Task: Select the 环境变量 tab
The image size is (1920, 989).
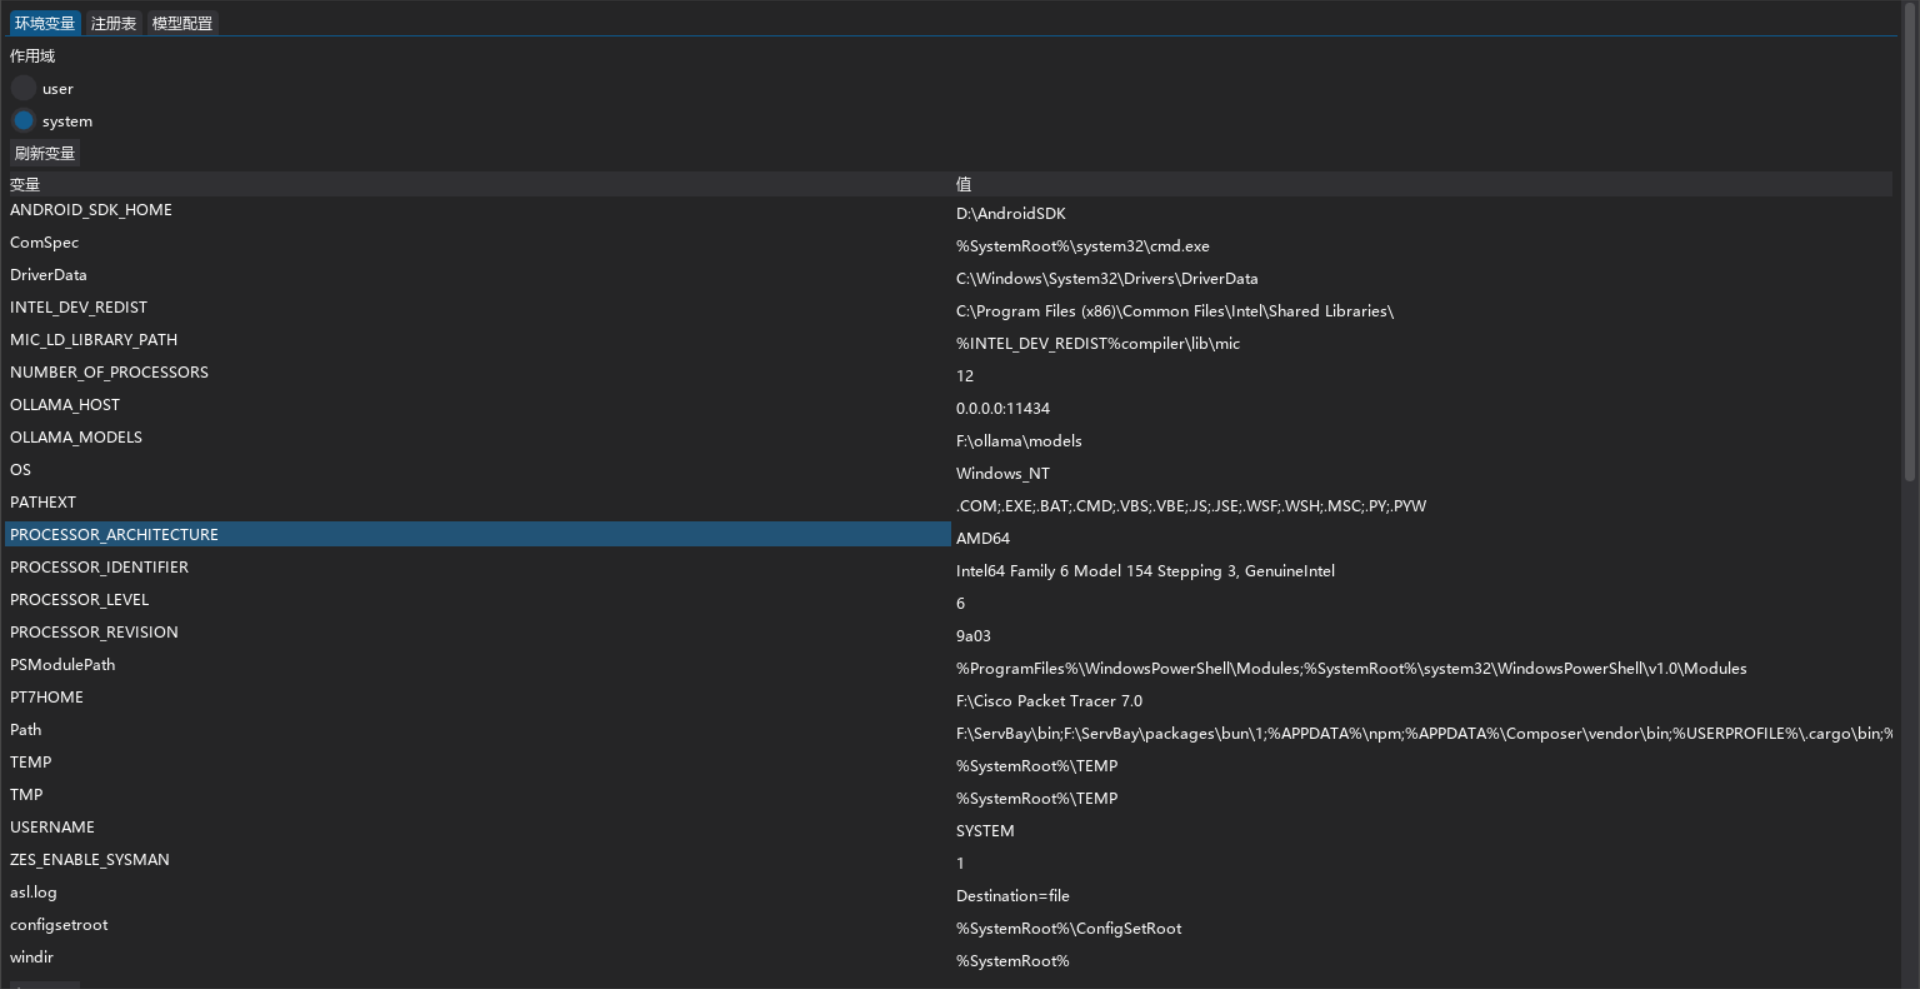Action: 44,23
